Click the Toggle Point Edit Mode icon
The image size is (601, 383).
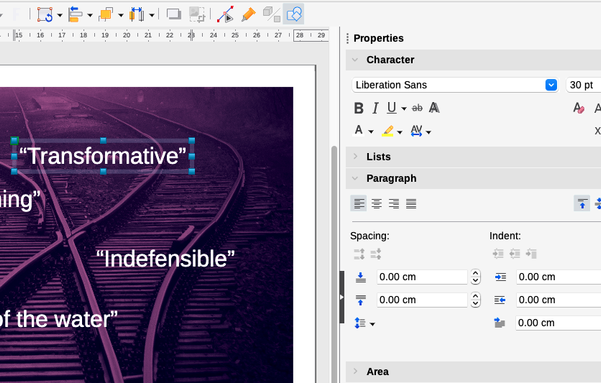pos(225,15)
